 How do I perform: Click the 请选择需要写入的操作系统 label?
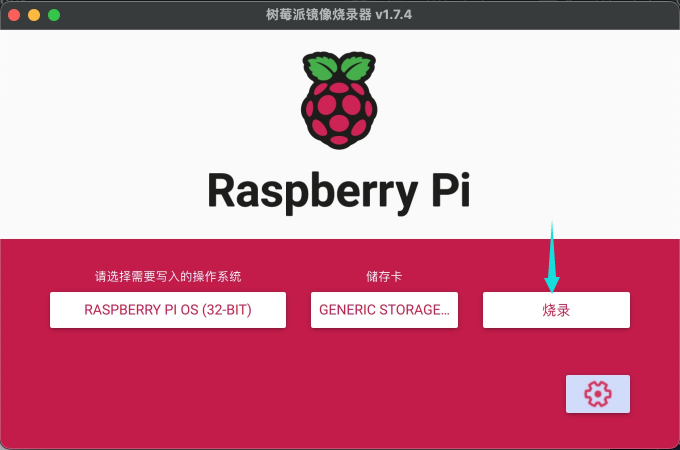click(168, 276)
